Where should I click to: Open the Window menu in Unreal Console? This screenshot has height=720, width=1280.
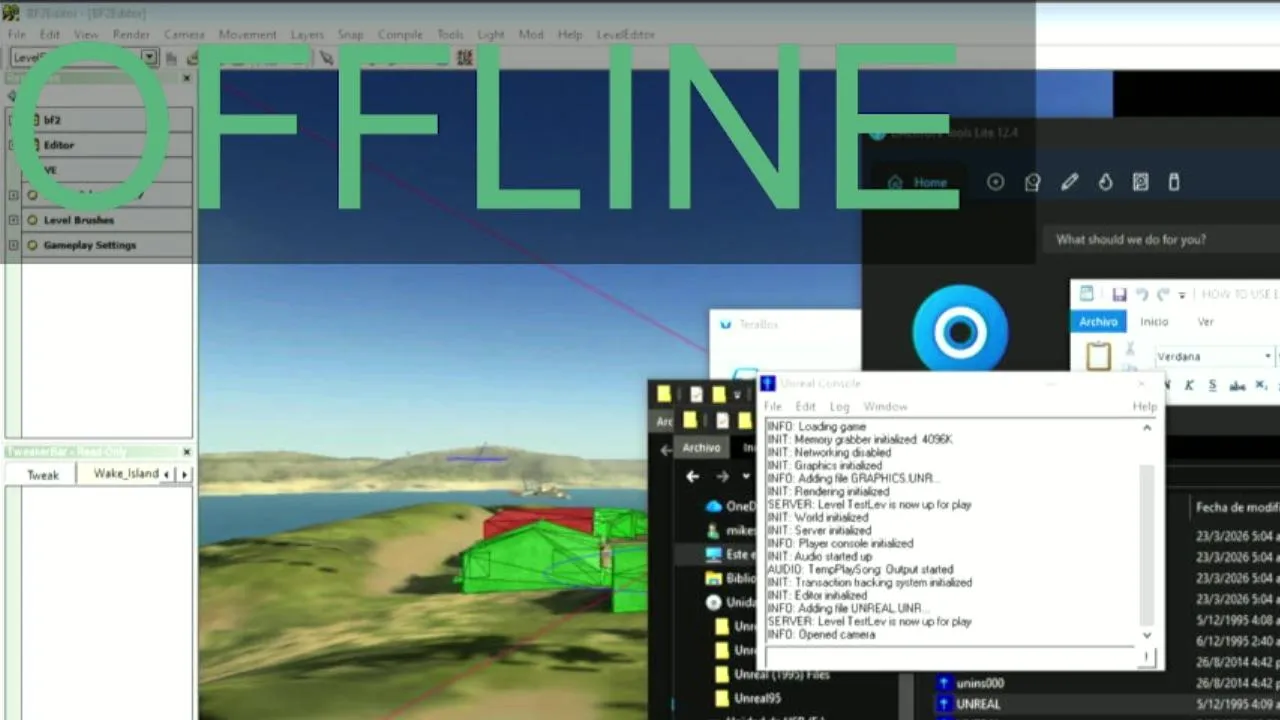885,406
